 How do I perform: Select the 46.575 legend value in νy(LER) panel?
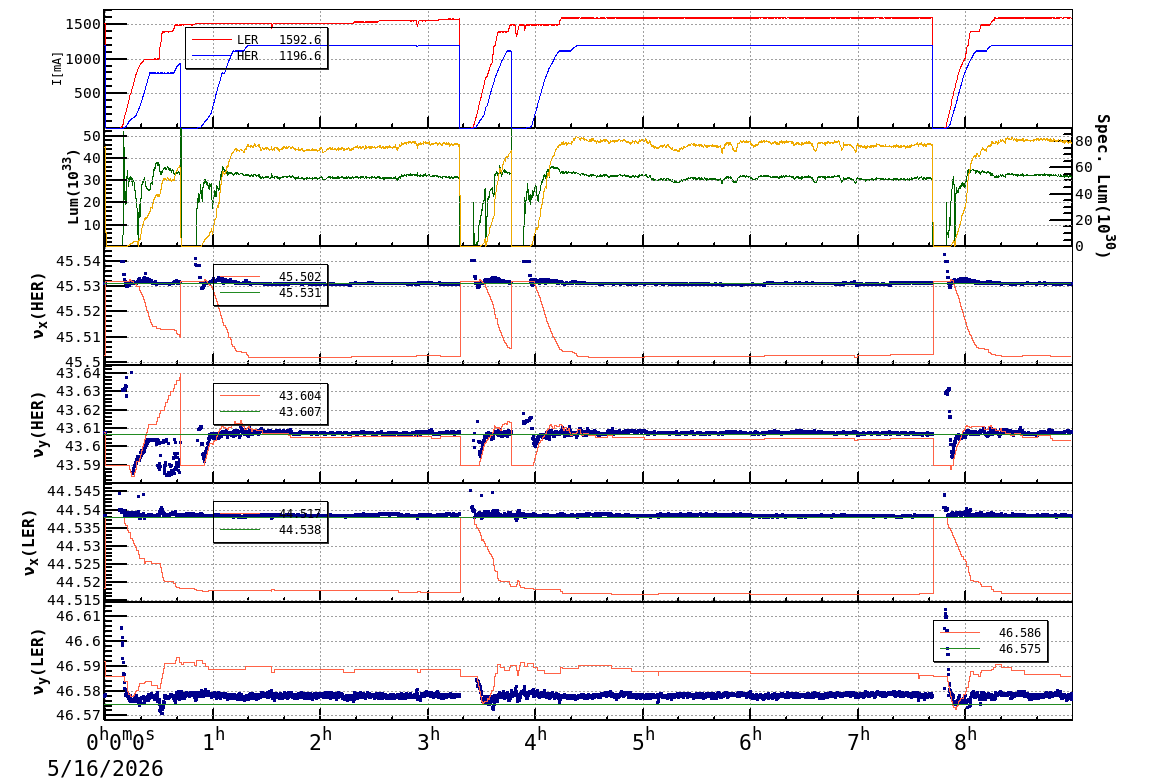coord(1020,649)
